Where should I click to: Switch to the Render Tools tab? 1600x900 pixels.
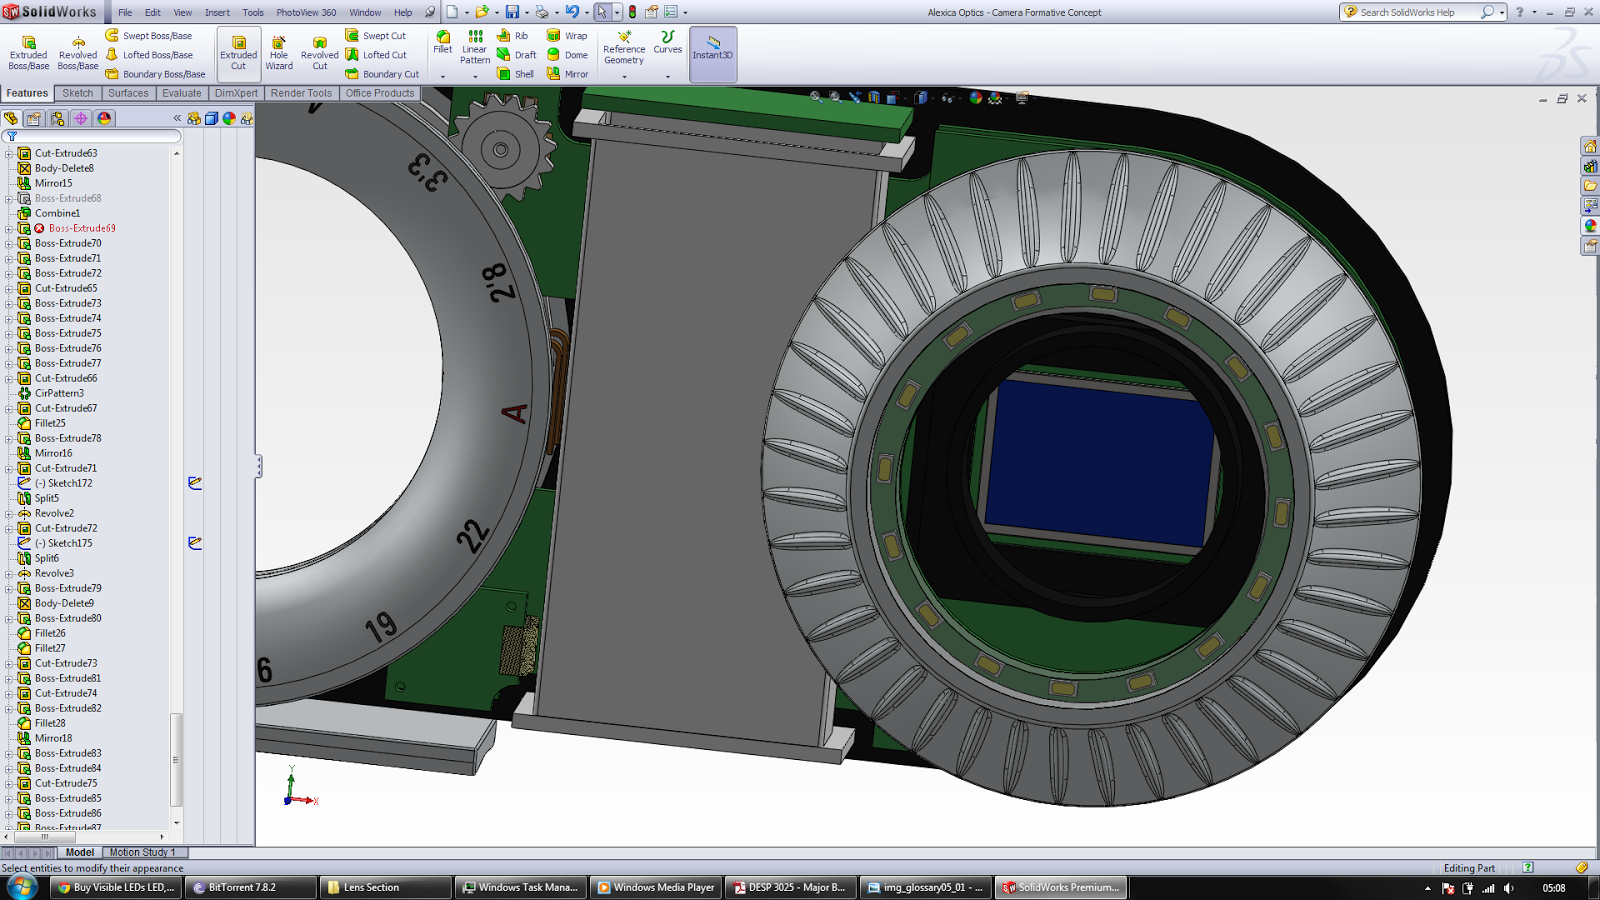pyautogui.click(x=301, y=93)
